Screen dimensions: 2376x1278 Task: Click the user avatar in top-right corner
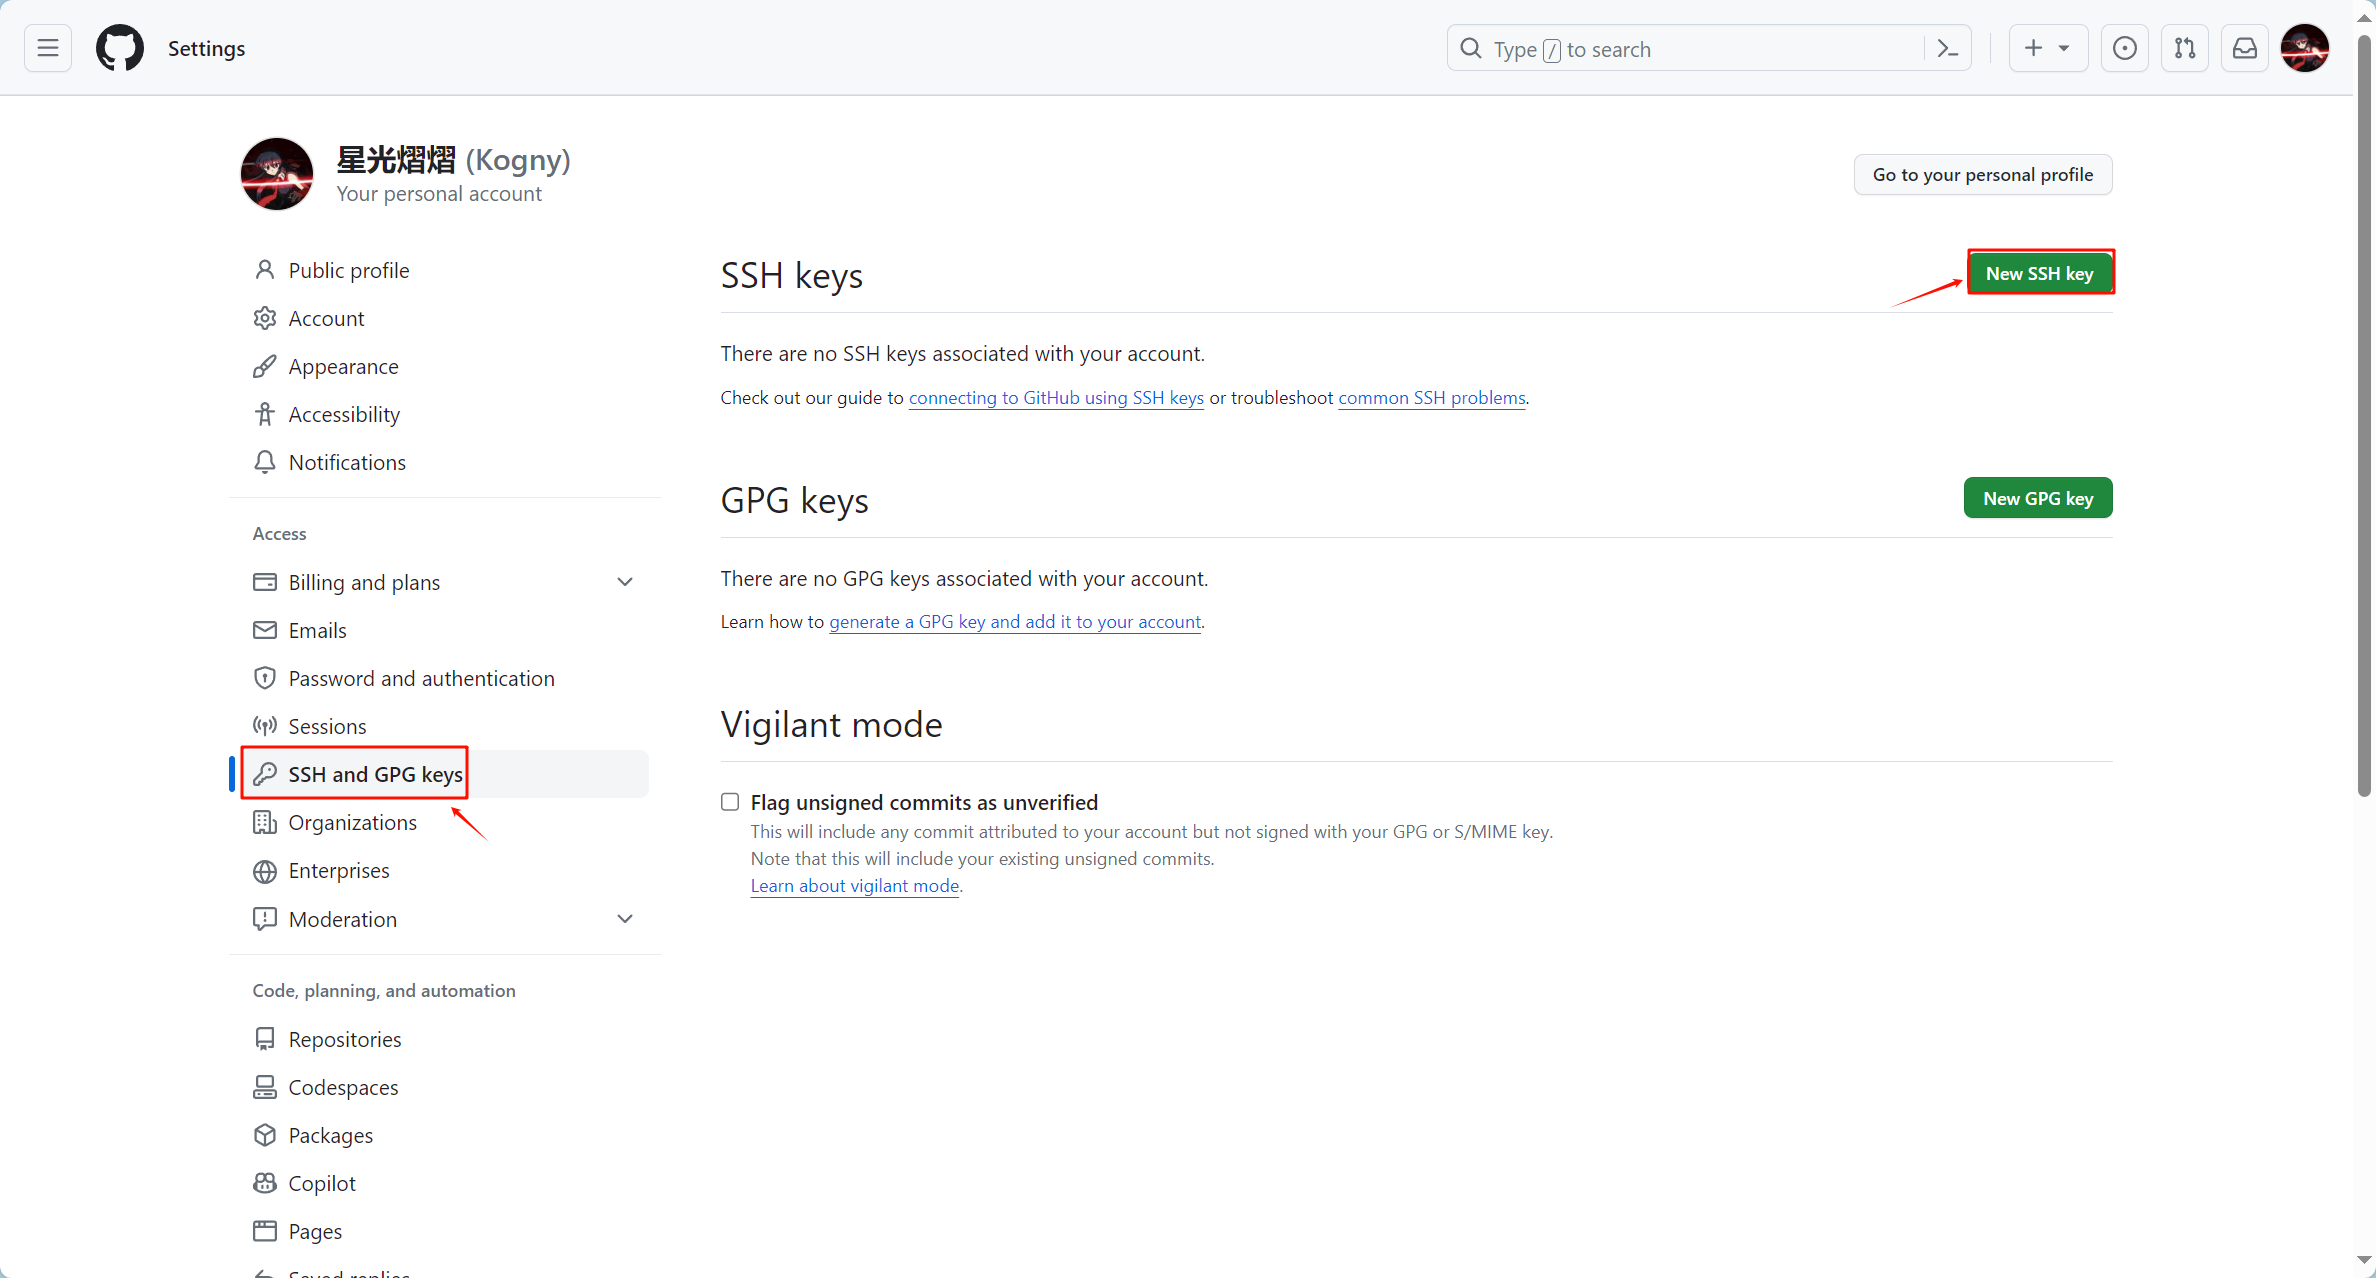pos(2305,48)
